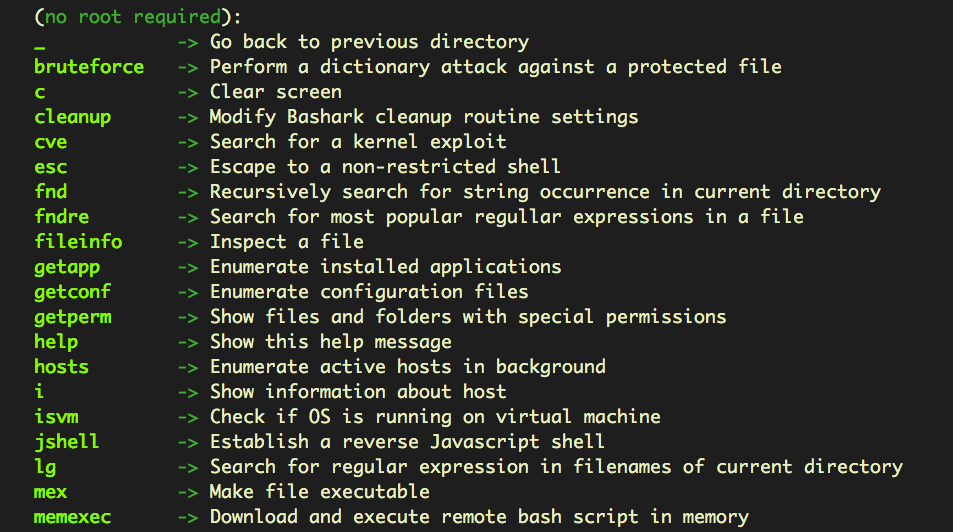The image size is (953, 532).
Task: Click 'Go back to previous directory' text
Action: coord(369,42)
